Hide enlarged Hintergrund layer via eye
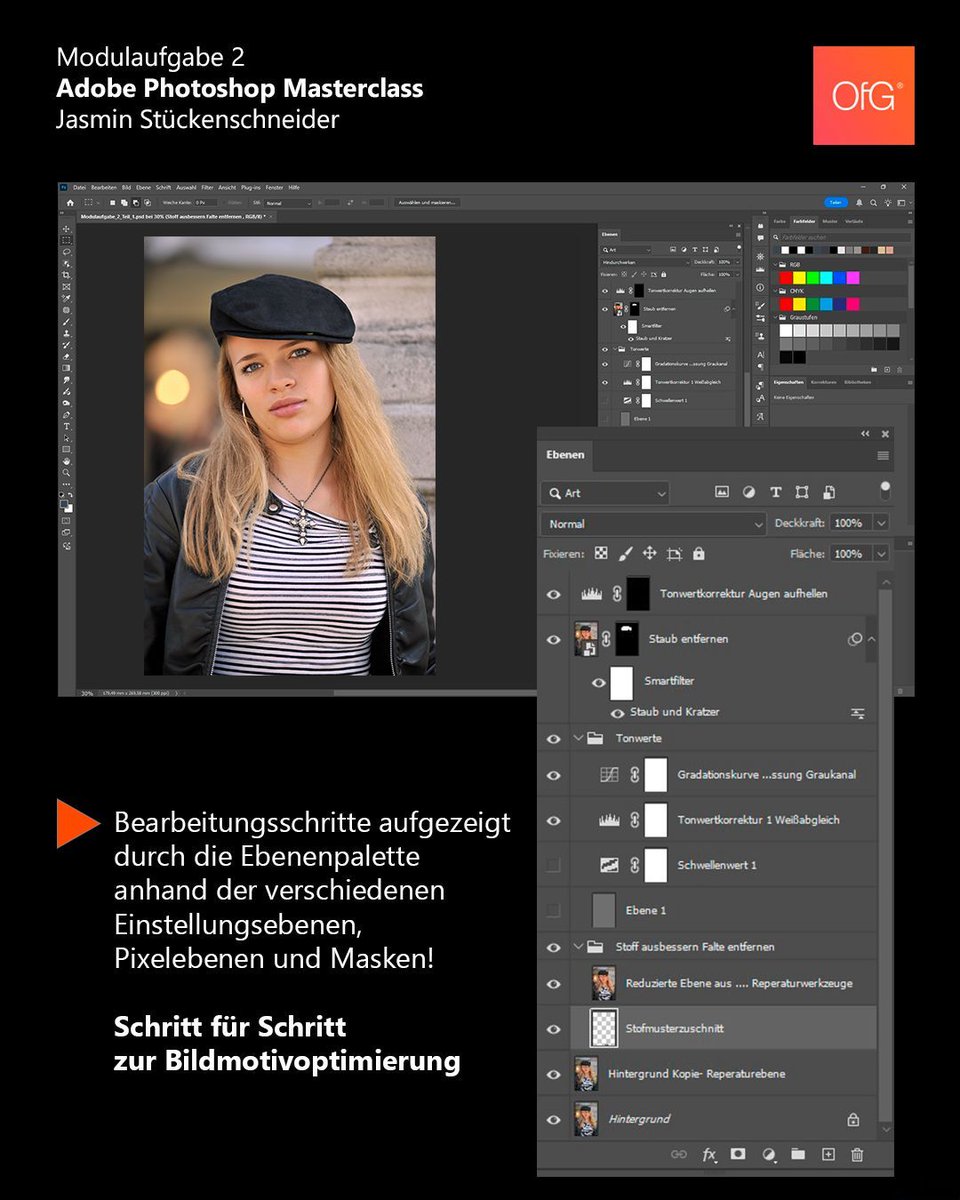 pyautogui.click(x=553, y=1119)
